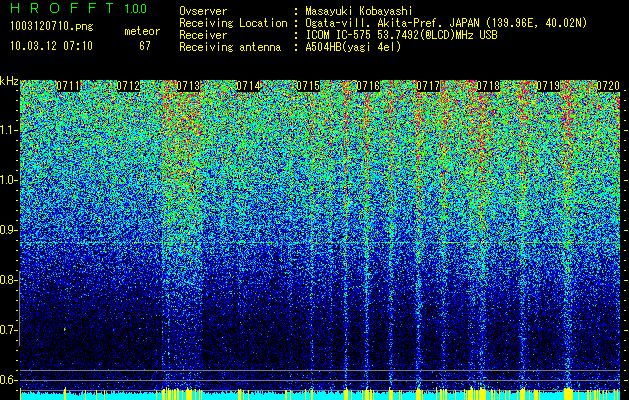
Task: Click observer name Masayuki Kobayashi
Action: click(359, 11)
